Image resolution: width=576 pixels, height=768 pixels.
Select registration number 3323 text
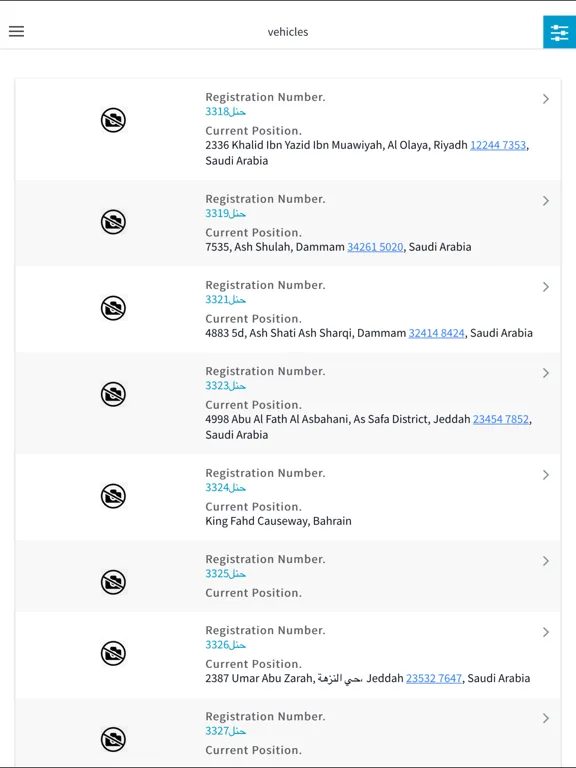coord(225,385)
